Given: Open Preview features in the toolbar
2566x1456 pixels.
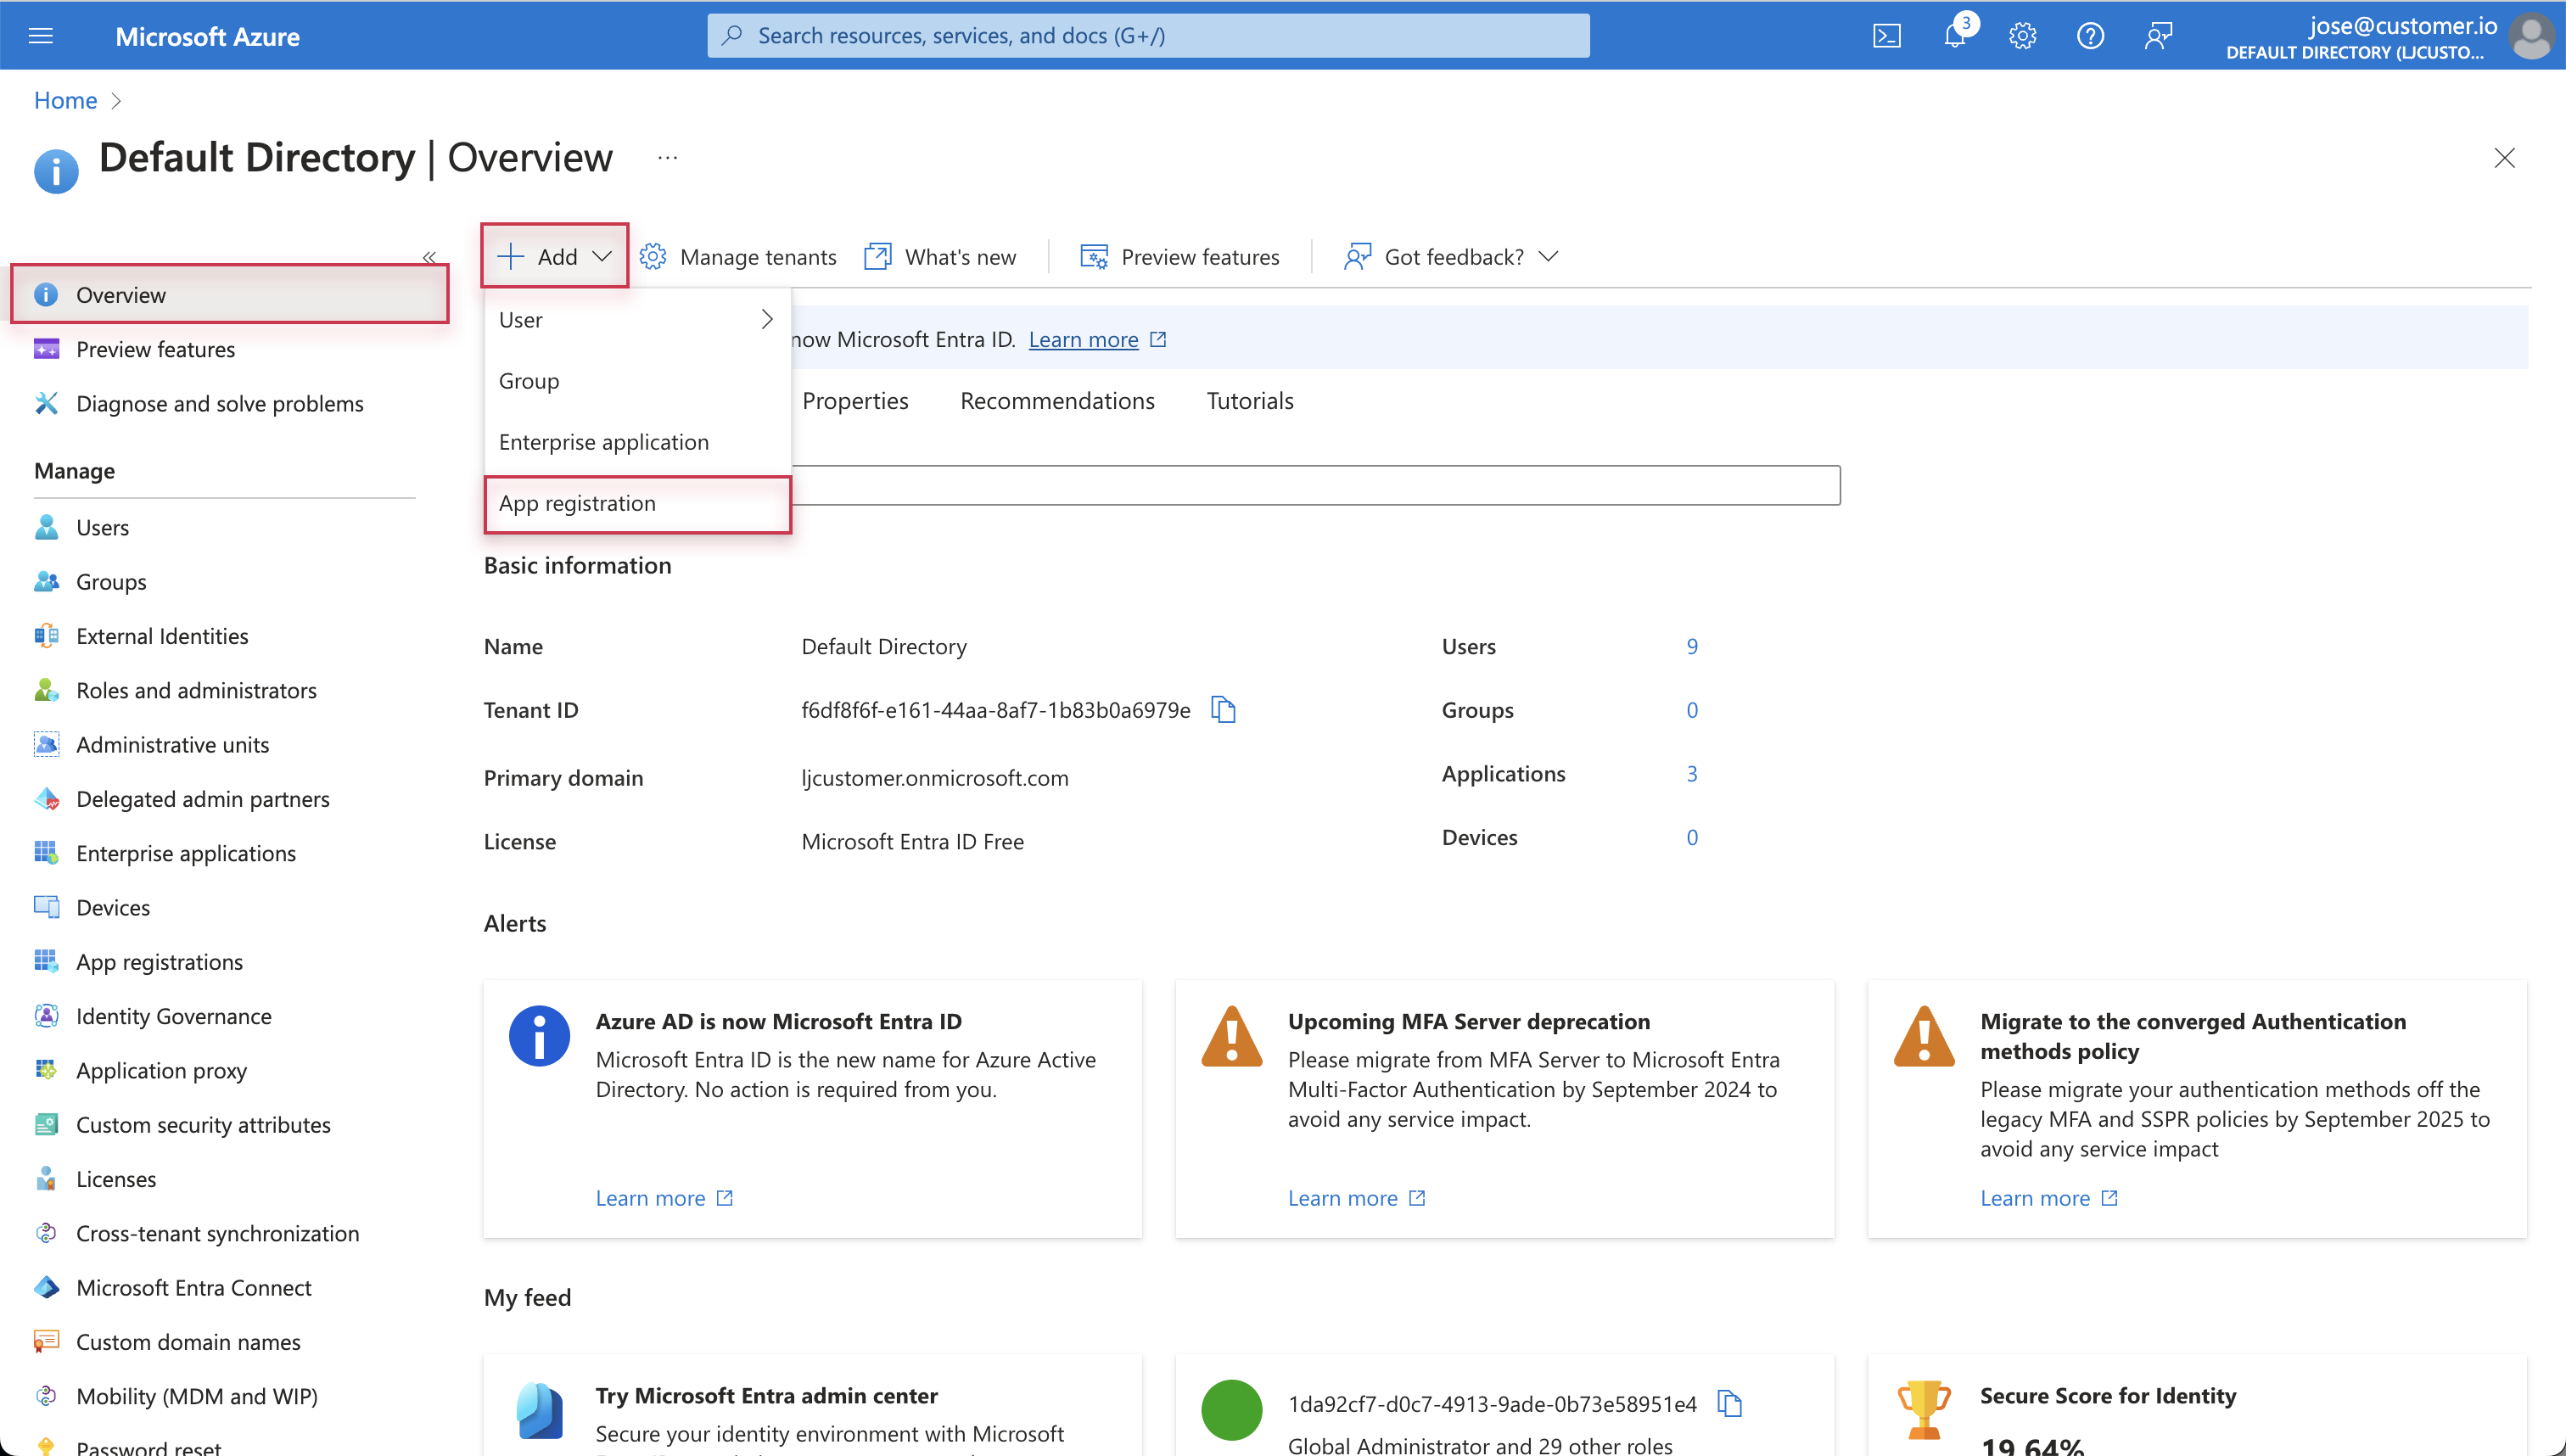Looking at the screenshot, I should (x=1180, y=256).
